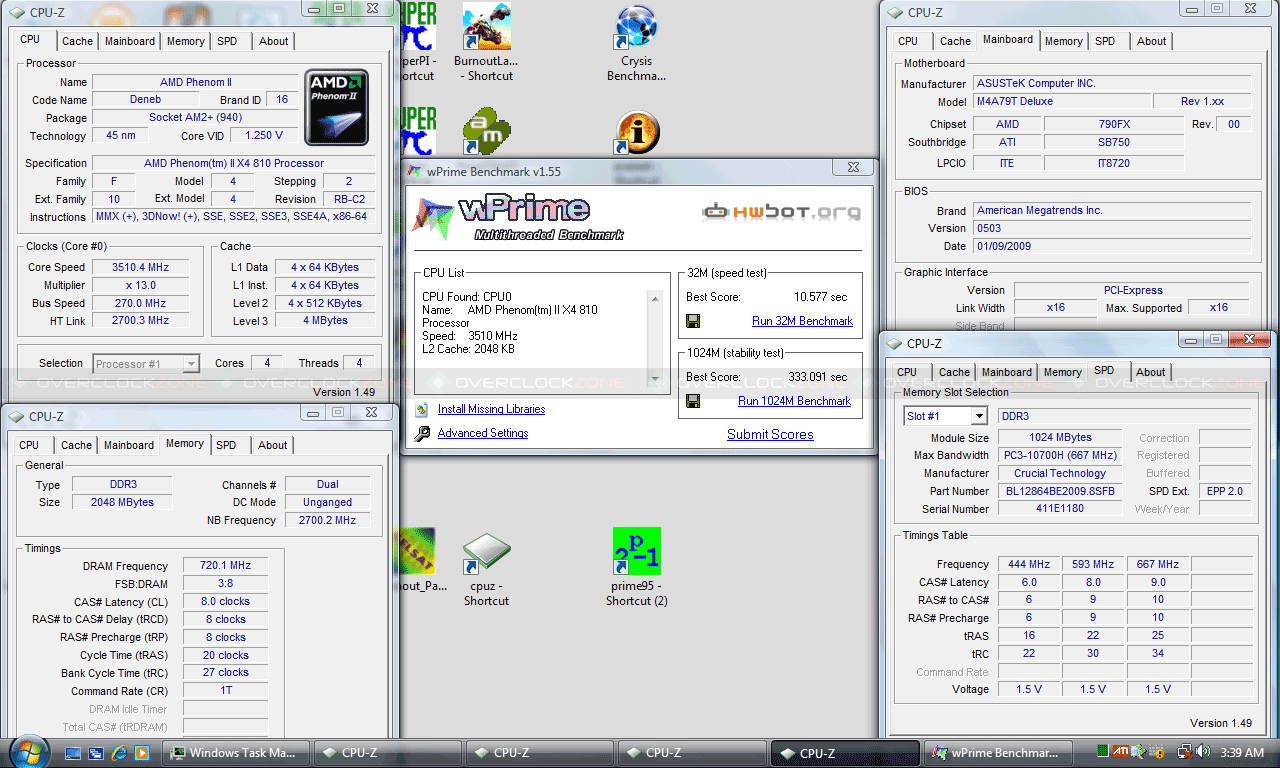
Task: Click Switch Between Windows quick launch icon
Action: click(x=96, y=753)
